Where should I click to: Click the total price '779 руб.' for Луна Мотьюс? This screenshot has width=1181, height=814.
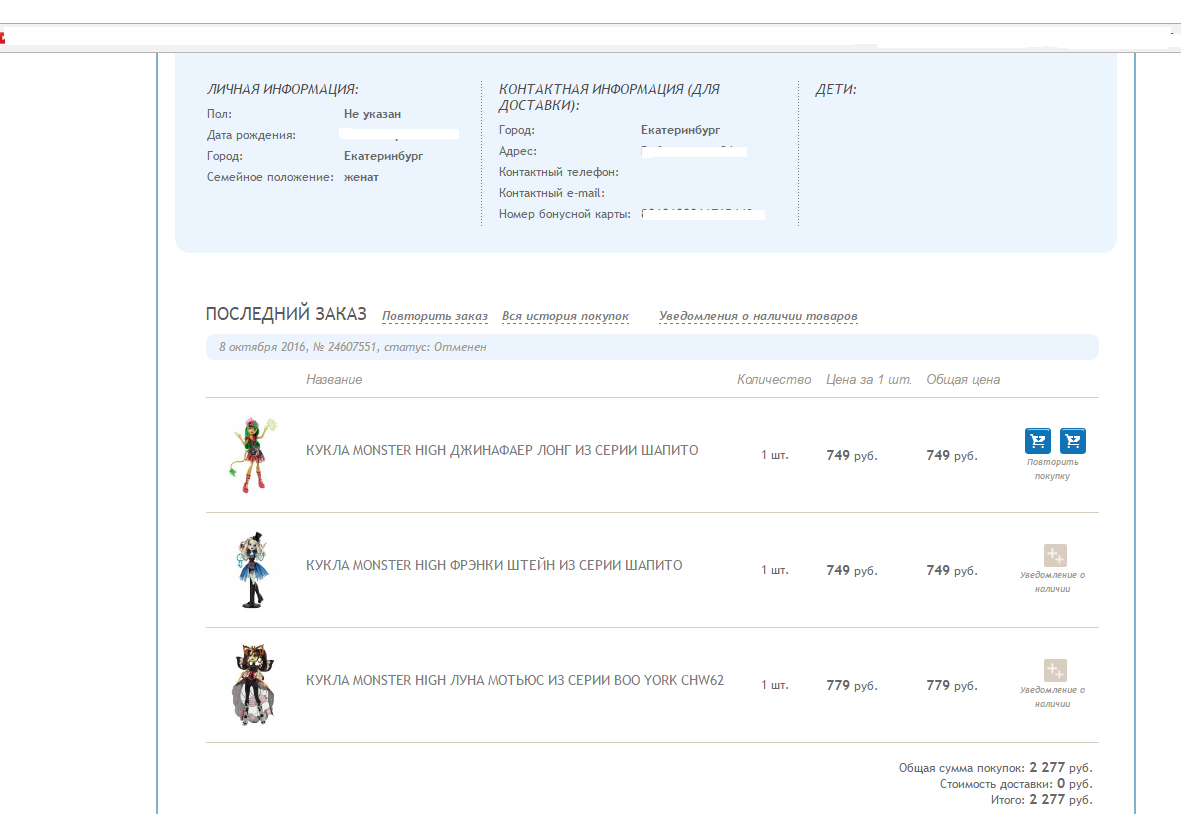pyautogui.click(x=952, y=685)
